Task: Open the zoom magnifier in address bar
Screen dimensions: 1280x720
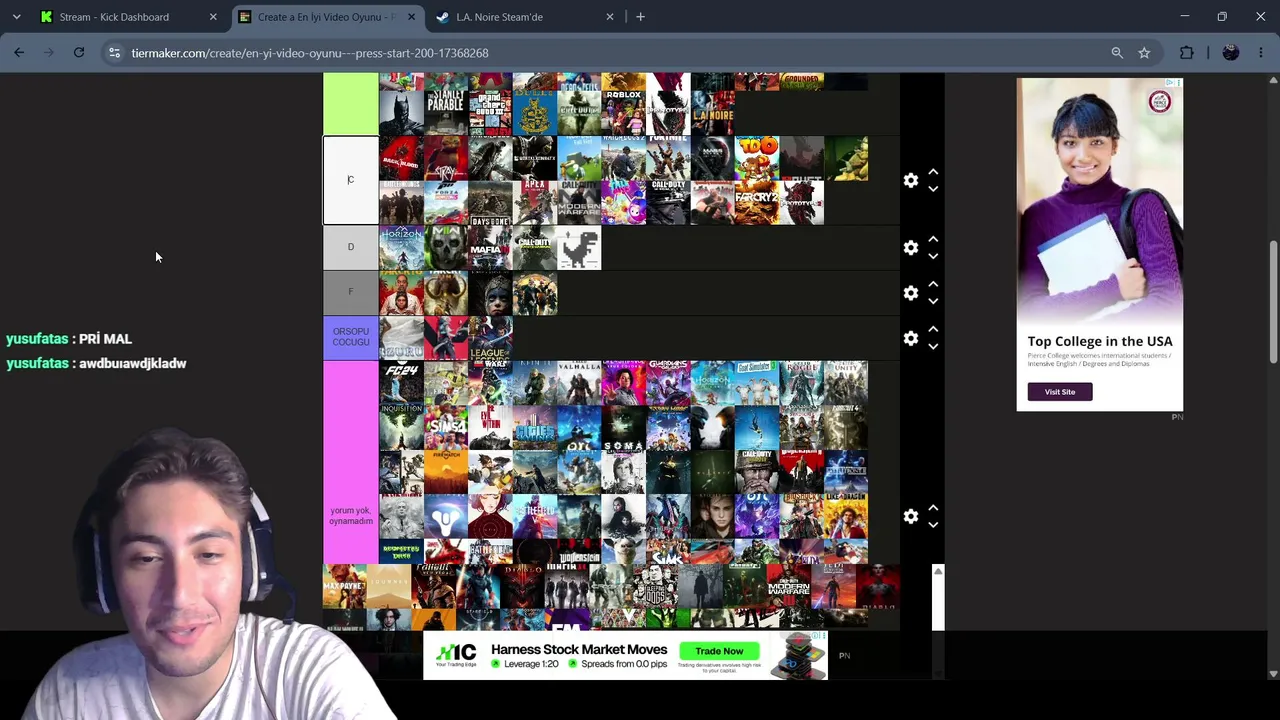Action: point(1117,53)
